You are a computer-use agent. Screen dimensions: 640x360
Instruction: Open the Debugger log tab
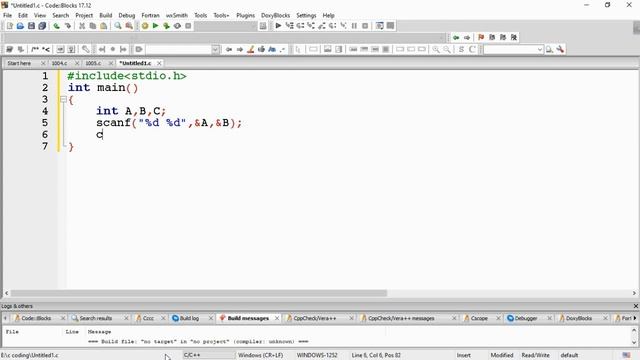pos(526,318)
